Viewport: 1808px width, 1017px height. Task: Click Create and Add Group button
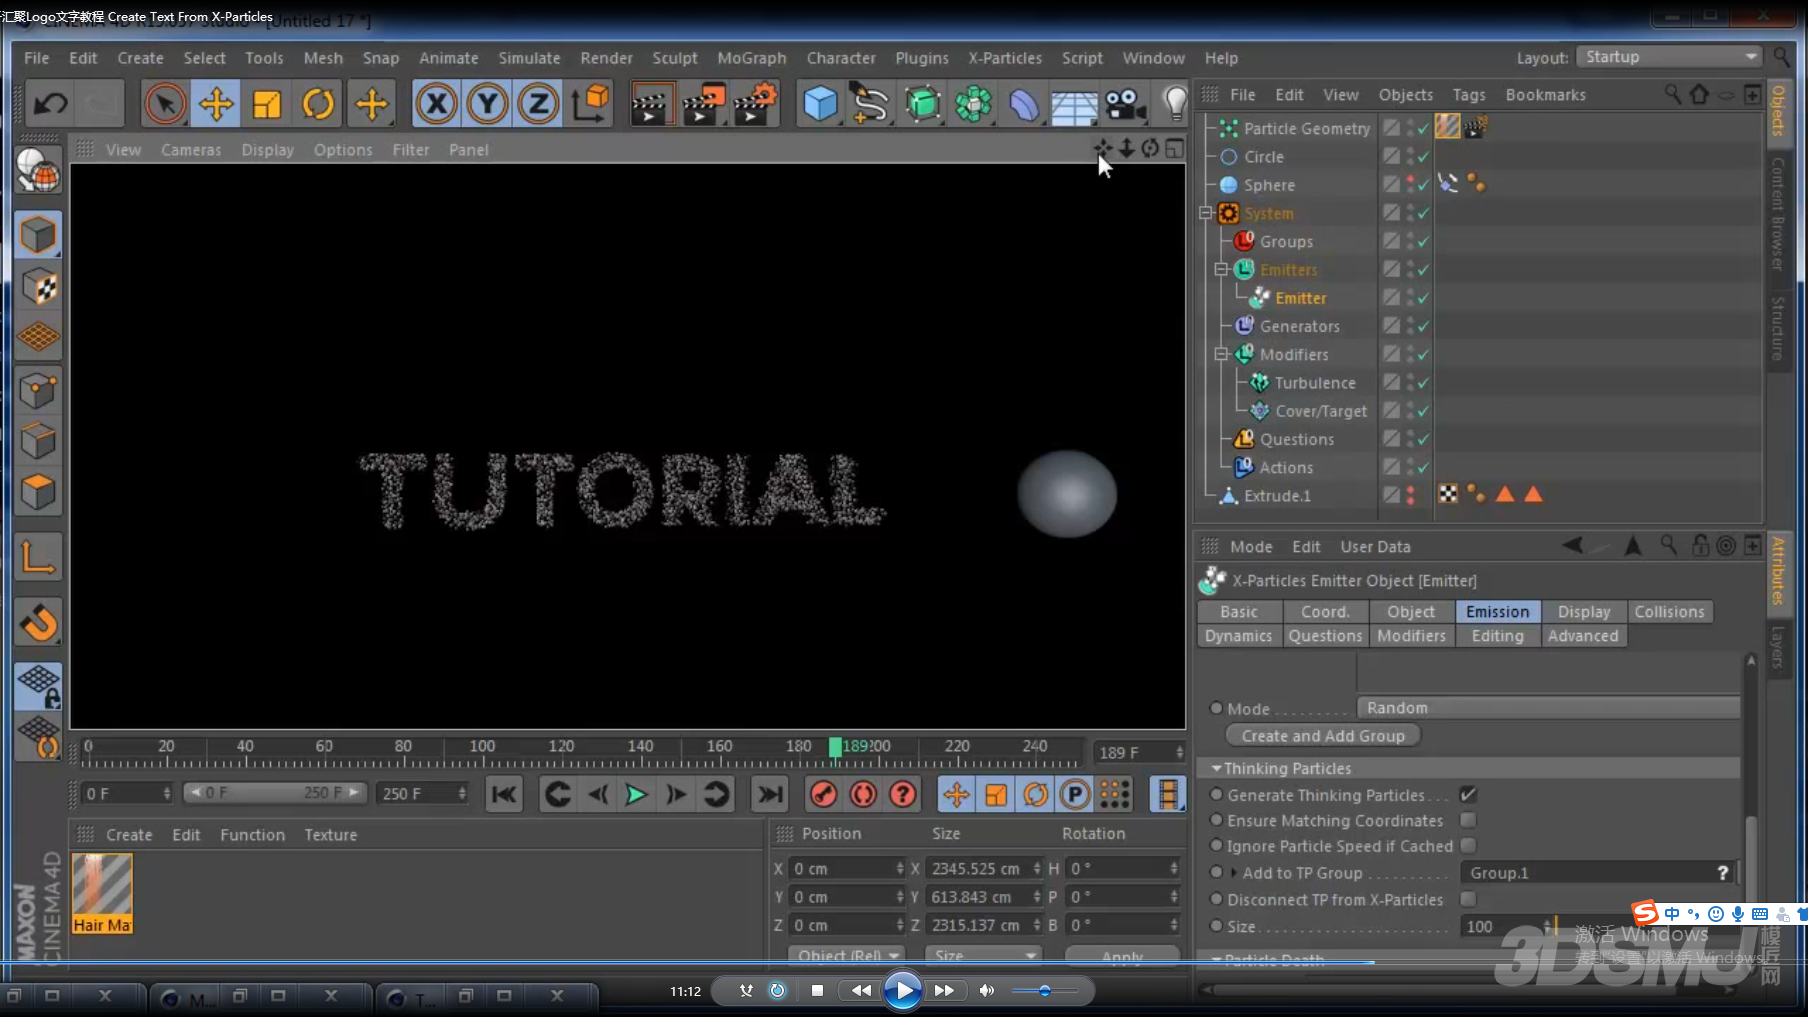click(1322, 735)
